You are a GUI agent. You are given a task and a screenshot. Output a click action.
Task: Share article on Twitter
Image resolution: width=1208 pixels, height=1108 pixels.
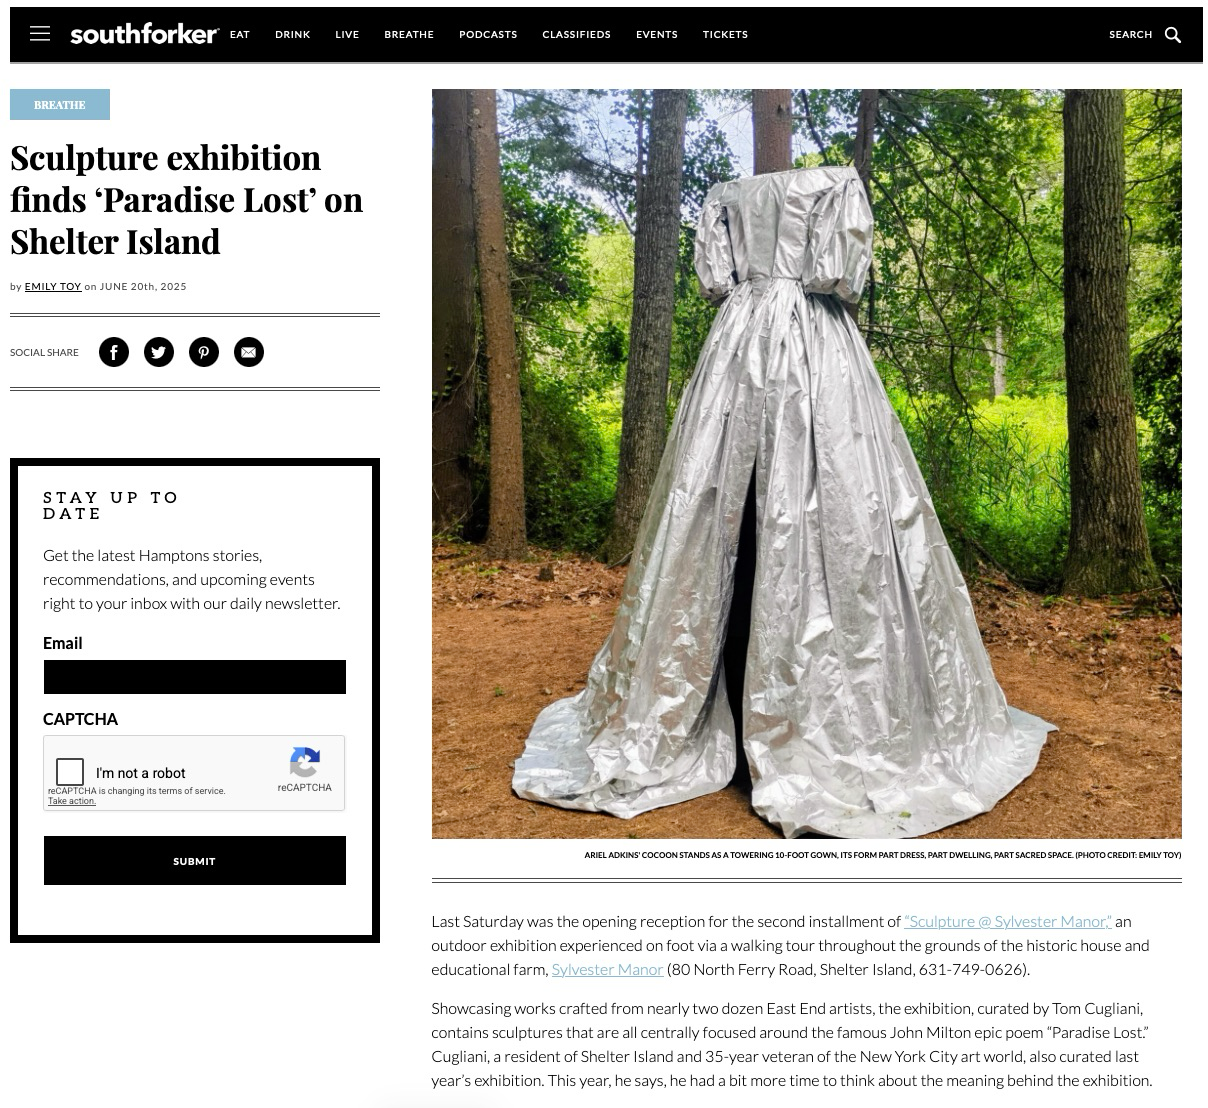click(x=159, y=352)
